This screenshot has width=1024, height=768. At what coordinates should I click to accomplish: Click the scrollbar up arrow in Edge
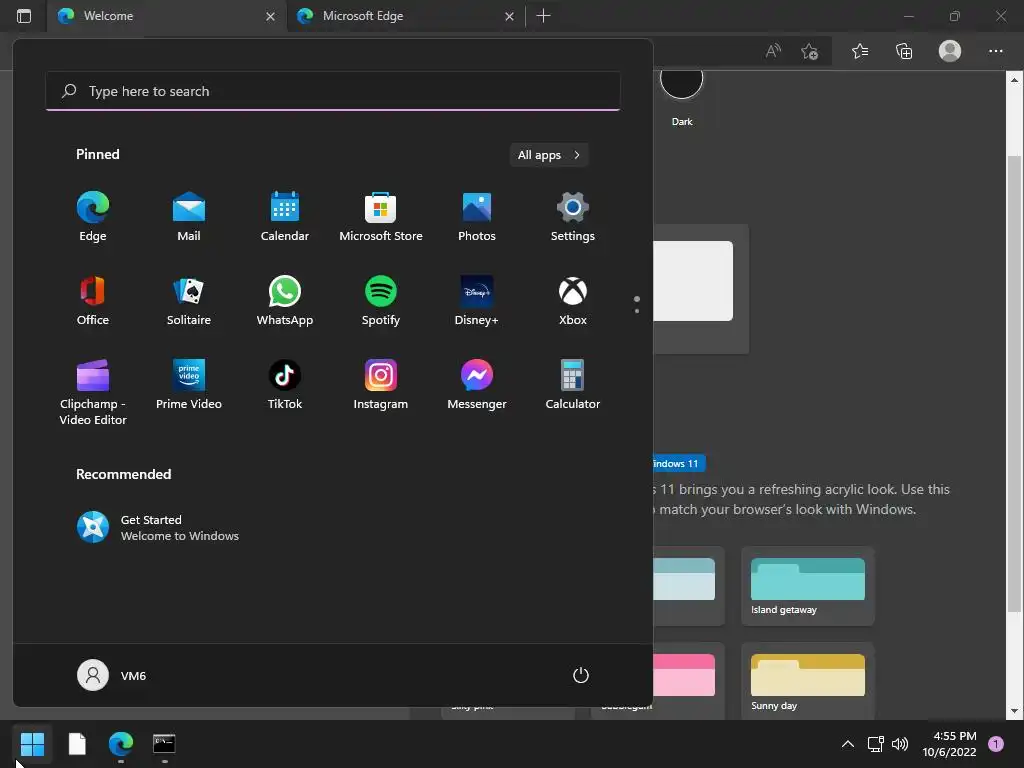(1014, 80)
